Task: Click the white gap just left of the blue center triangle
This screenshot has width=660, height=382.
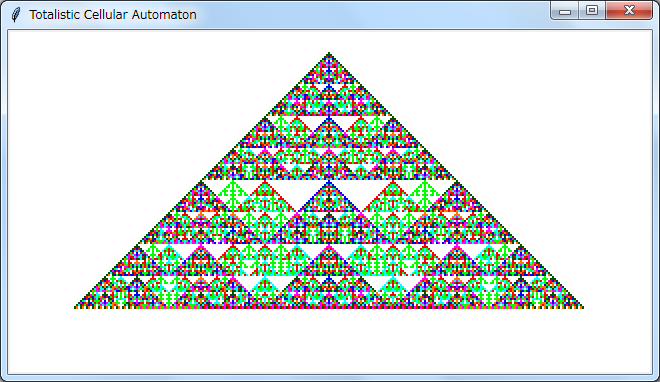Action: [297, 190]
